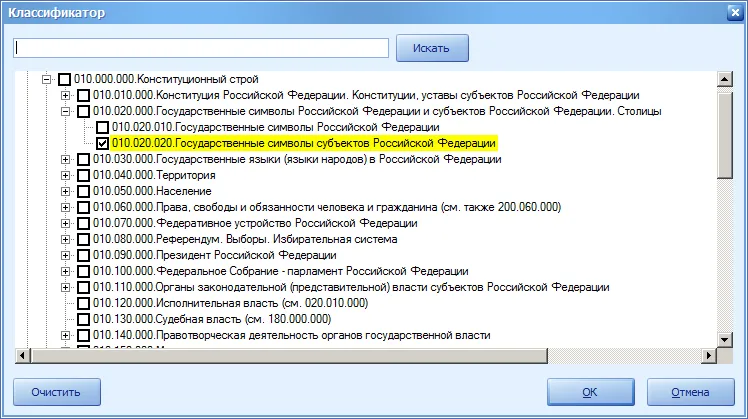Select 010.020.010 Государственные символы Российской Федерации text
The image size is (748, 419).
tap(276, 127)
